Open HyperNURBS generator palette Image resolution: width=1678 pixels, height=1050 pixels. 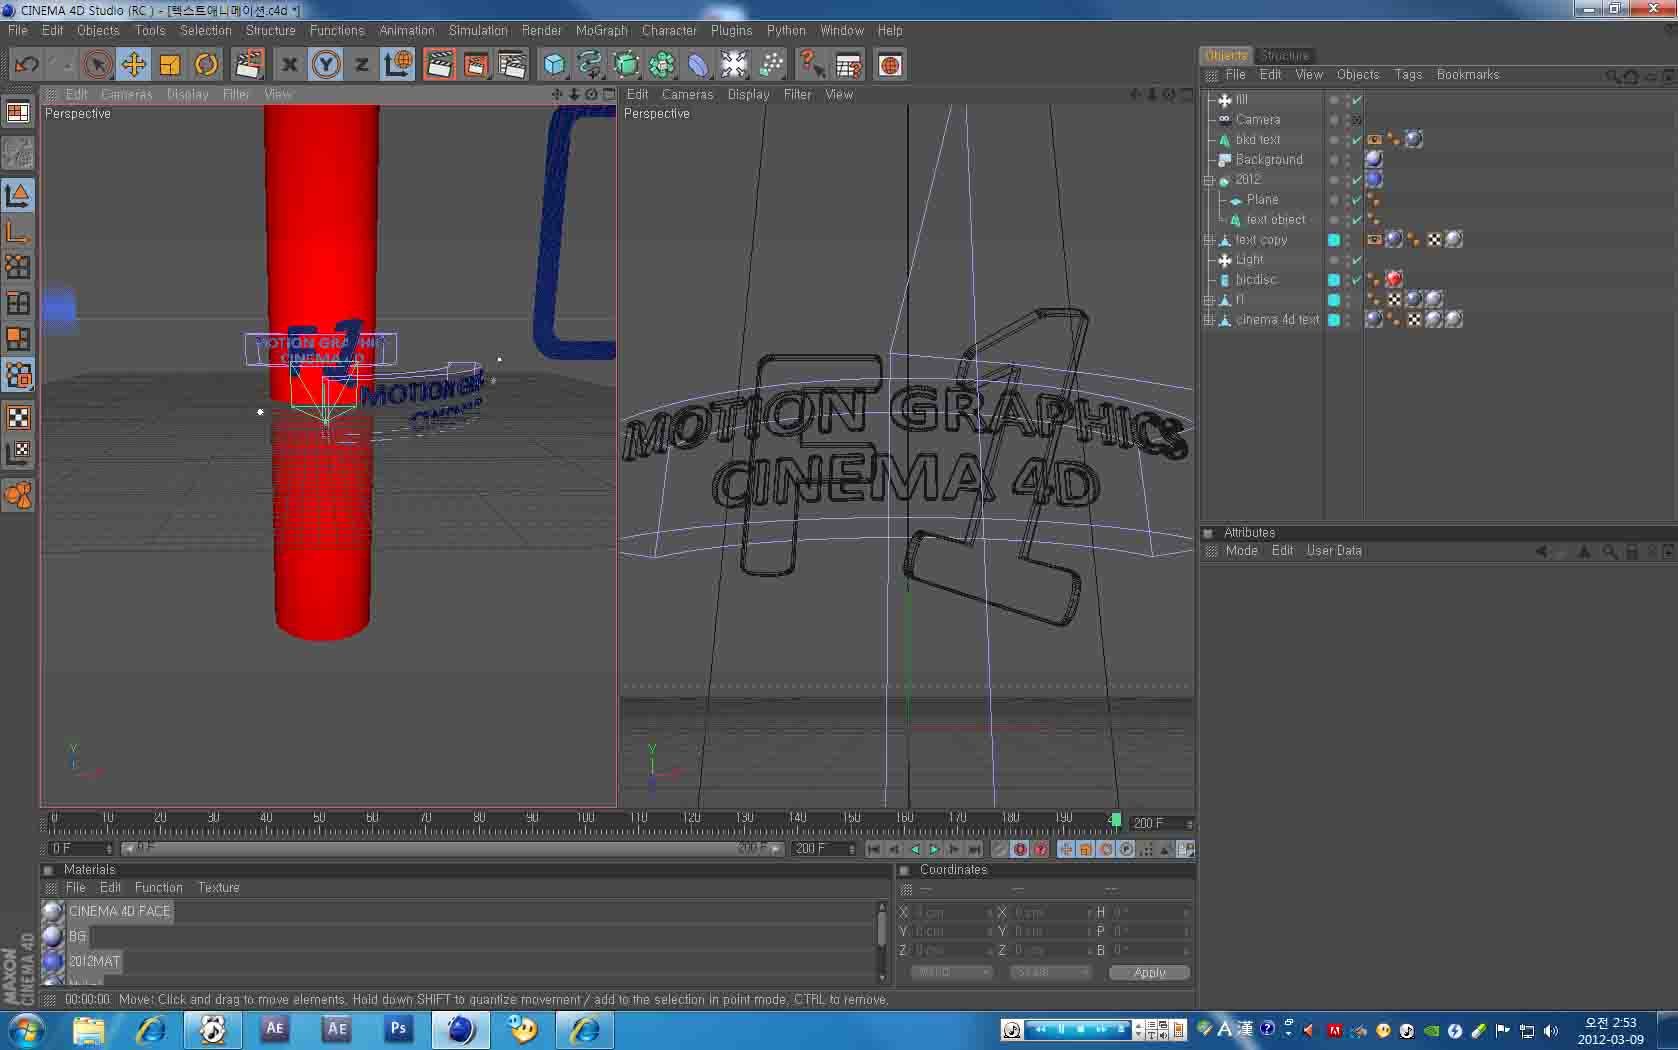[x=626, y=65]
